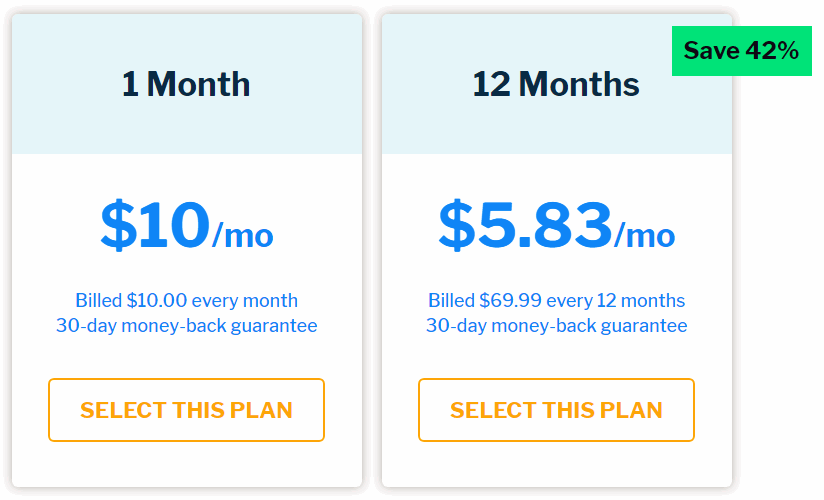This screenshot has height=500, width=824.
Task: Select the 1 Month plan button
Action: 187,410
